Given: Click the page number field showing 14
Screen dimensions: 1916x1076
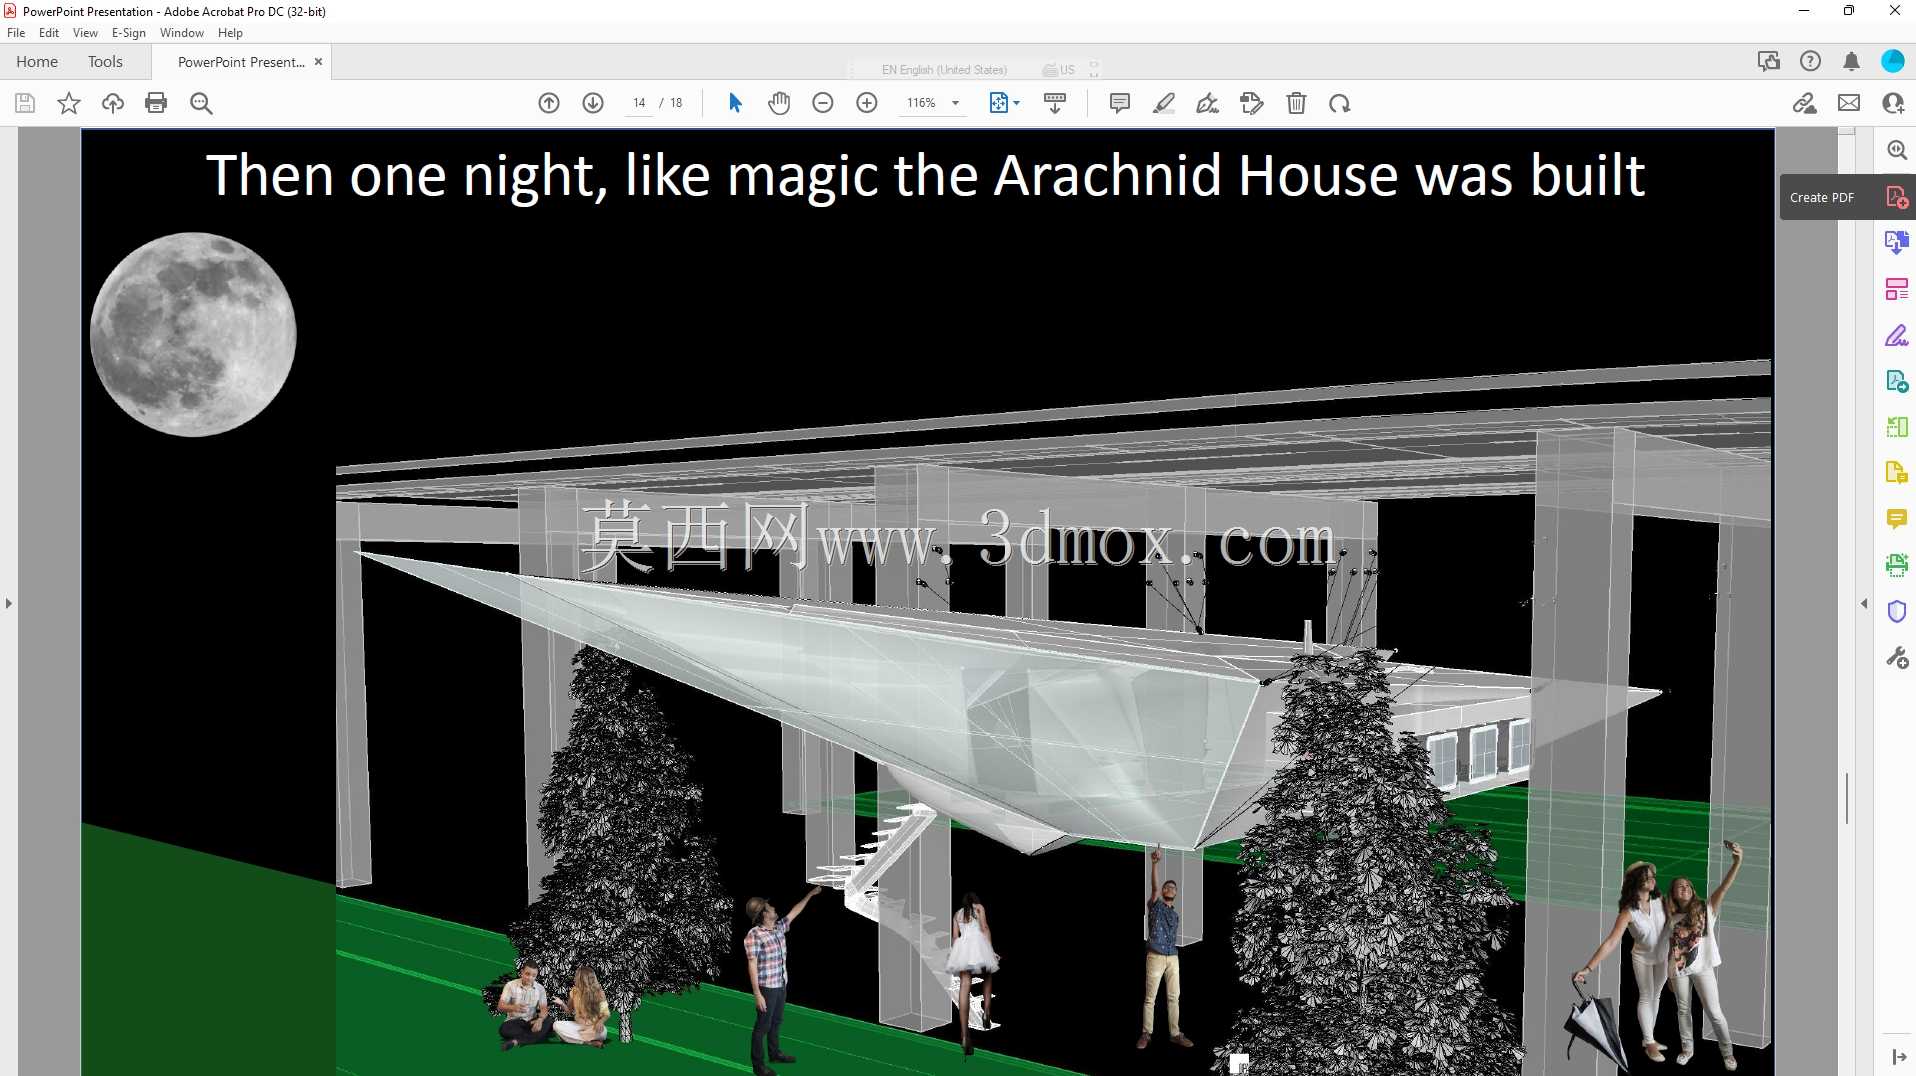Looking at the screenshot, I should point(639,103).
